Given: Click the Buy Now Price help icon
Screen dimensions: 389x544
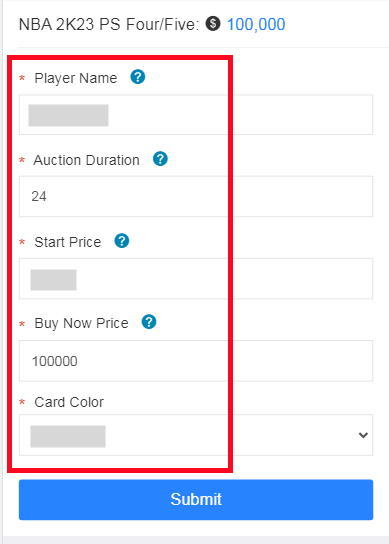Looking at the screenshot, I should [x=149, y=322].
